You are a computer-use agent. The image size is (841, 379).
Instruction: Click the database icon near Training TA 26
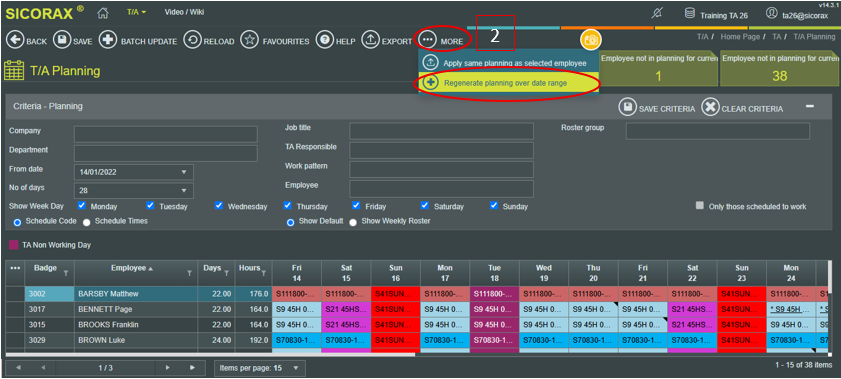pos(690,13)
